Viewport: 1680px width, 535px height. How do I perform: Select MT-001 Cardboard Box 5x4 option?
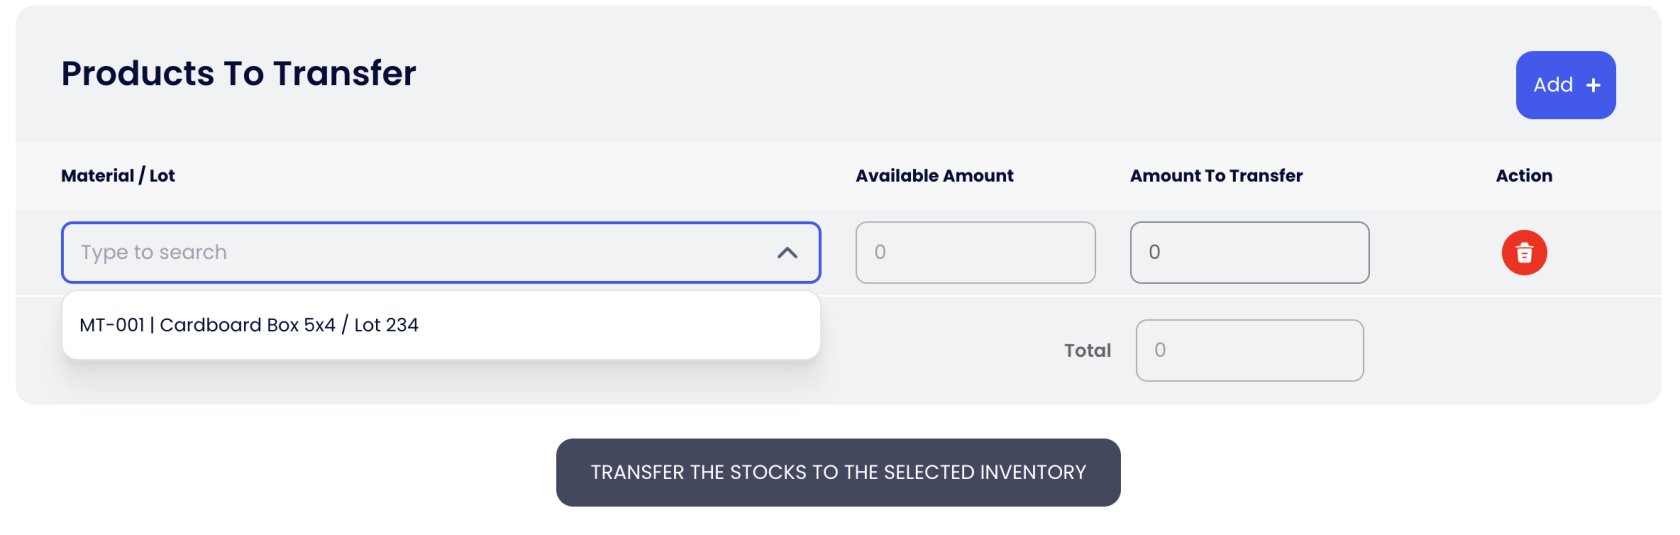[x=249, y=325]
